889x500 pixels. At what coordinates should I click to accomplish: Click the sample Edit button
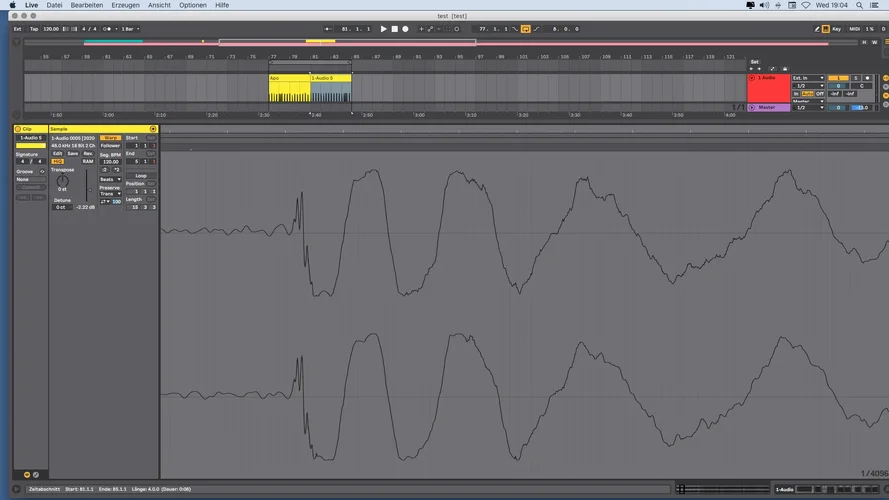[57, 154]
